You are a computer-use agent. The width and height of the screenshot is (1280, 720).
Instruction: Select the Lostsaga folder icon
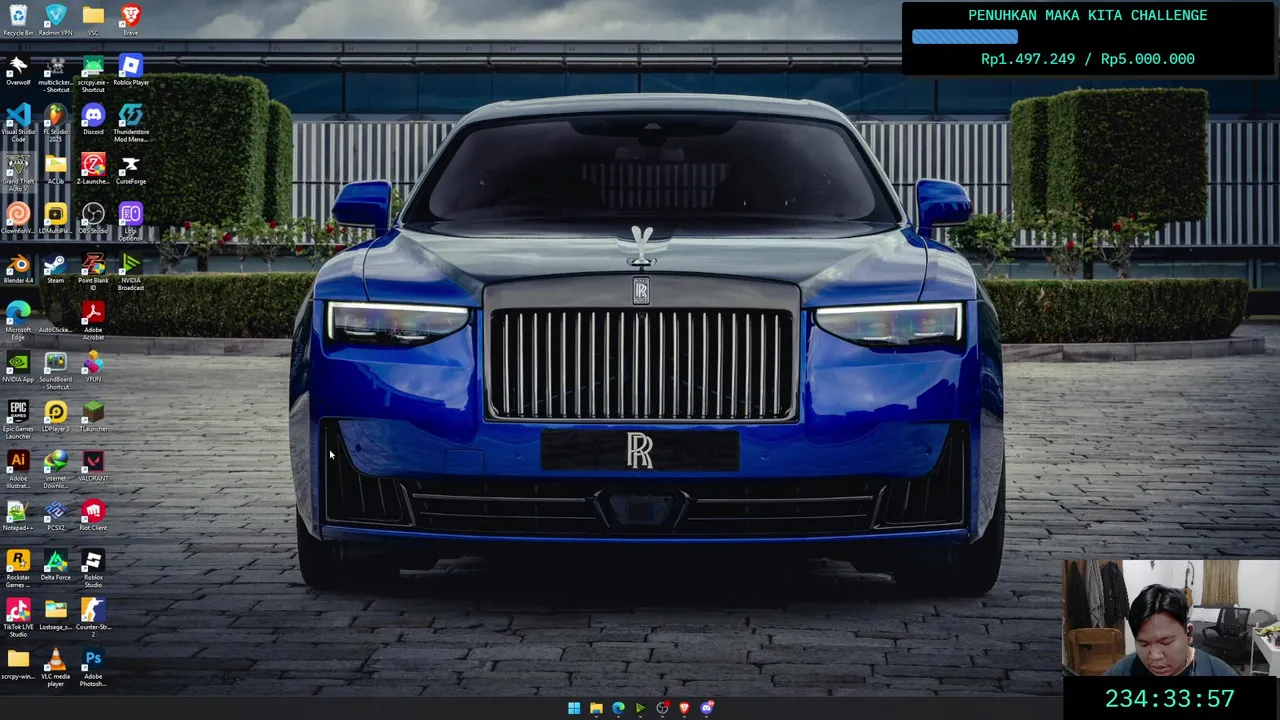click(x=56, y=615)
